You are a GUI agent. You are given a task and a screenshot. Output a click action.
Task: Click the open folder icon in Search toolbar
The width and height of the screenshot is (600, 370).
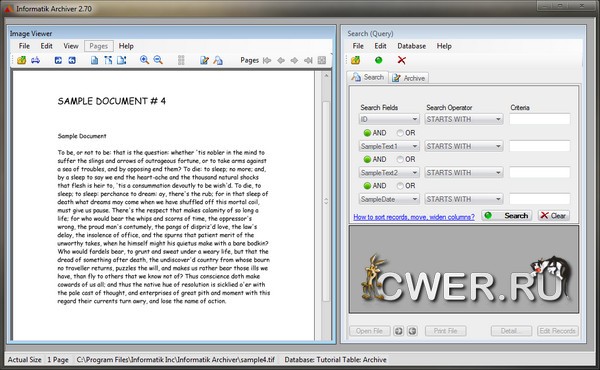coord(355,60)
